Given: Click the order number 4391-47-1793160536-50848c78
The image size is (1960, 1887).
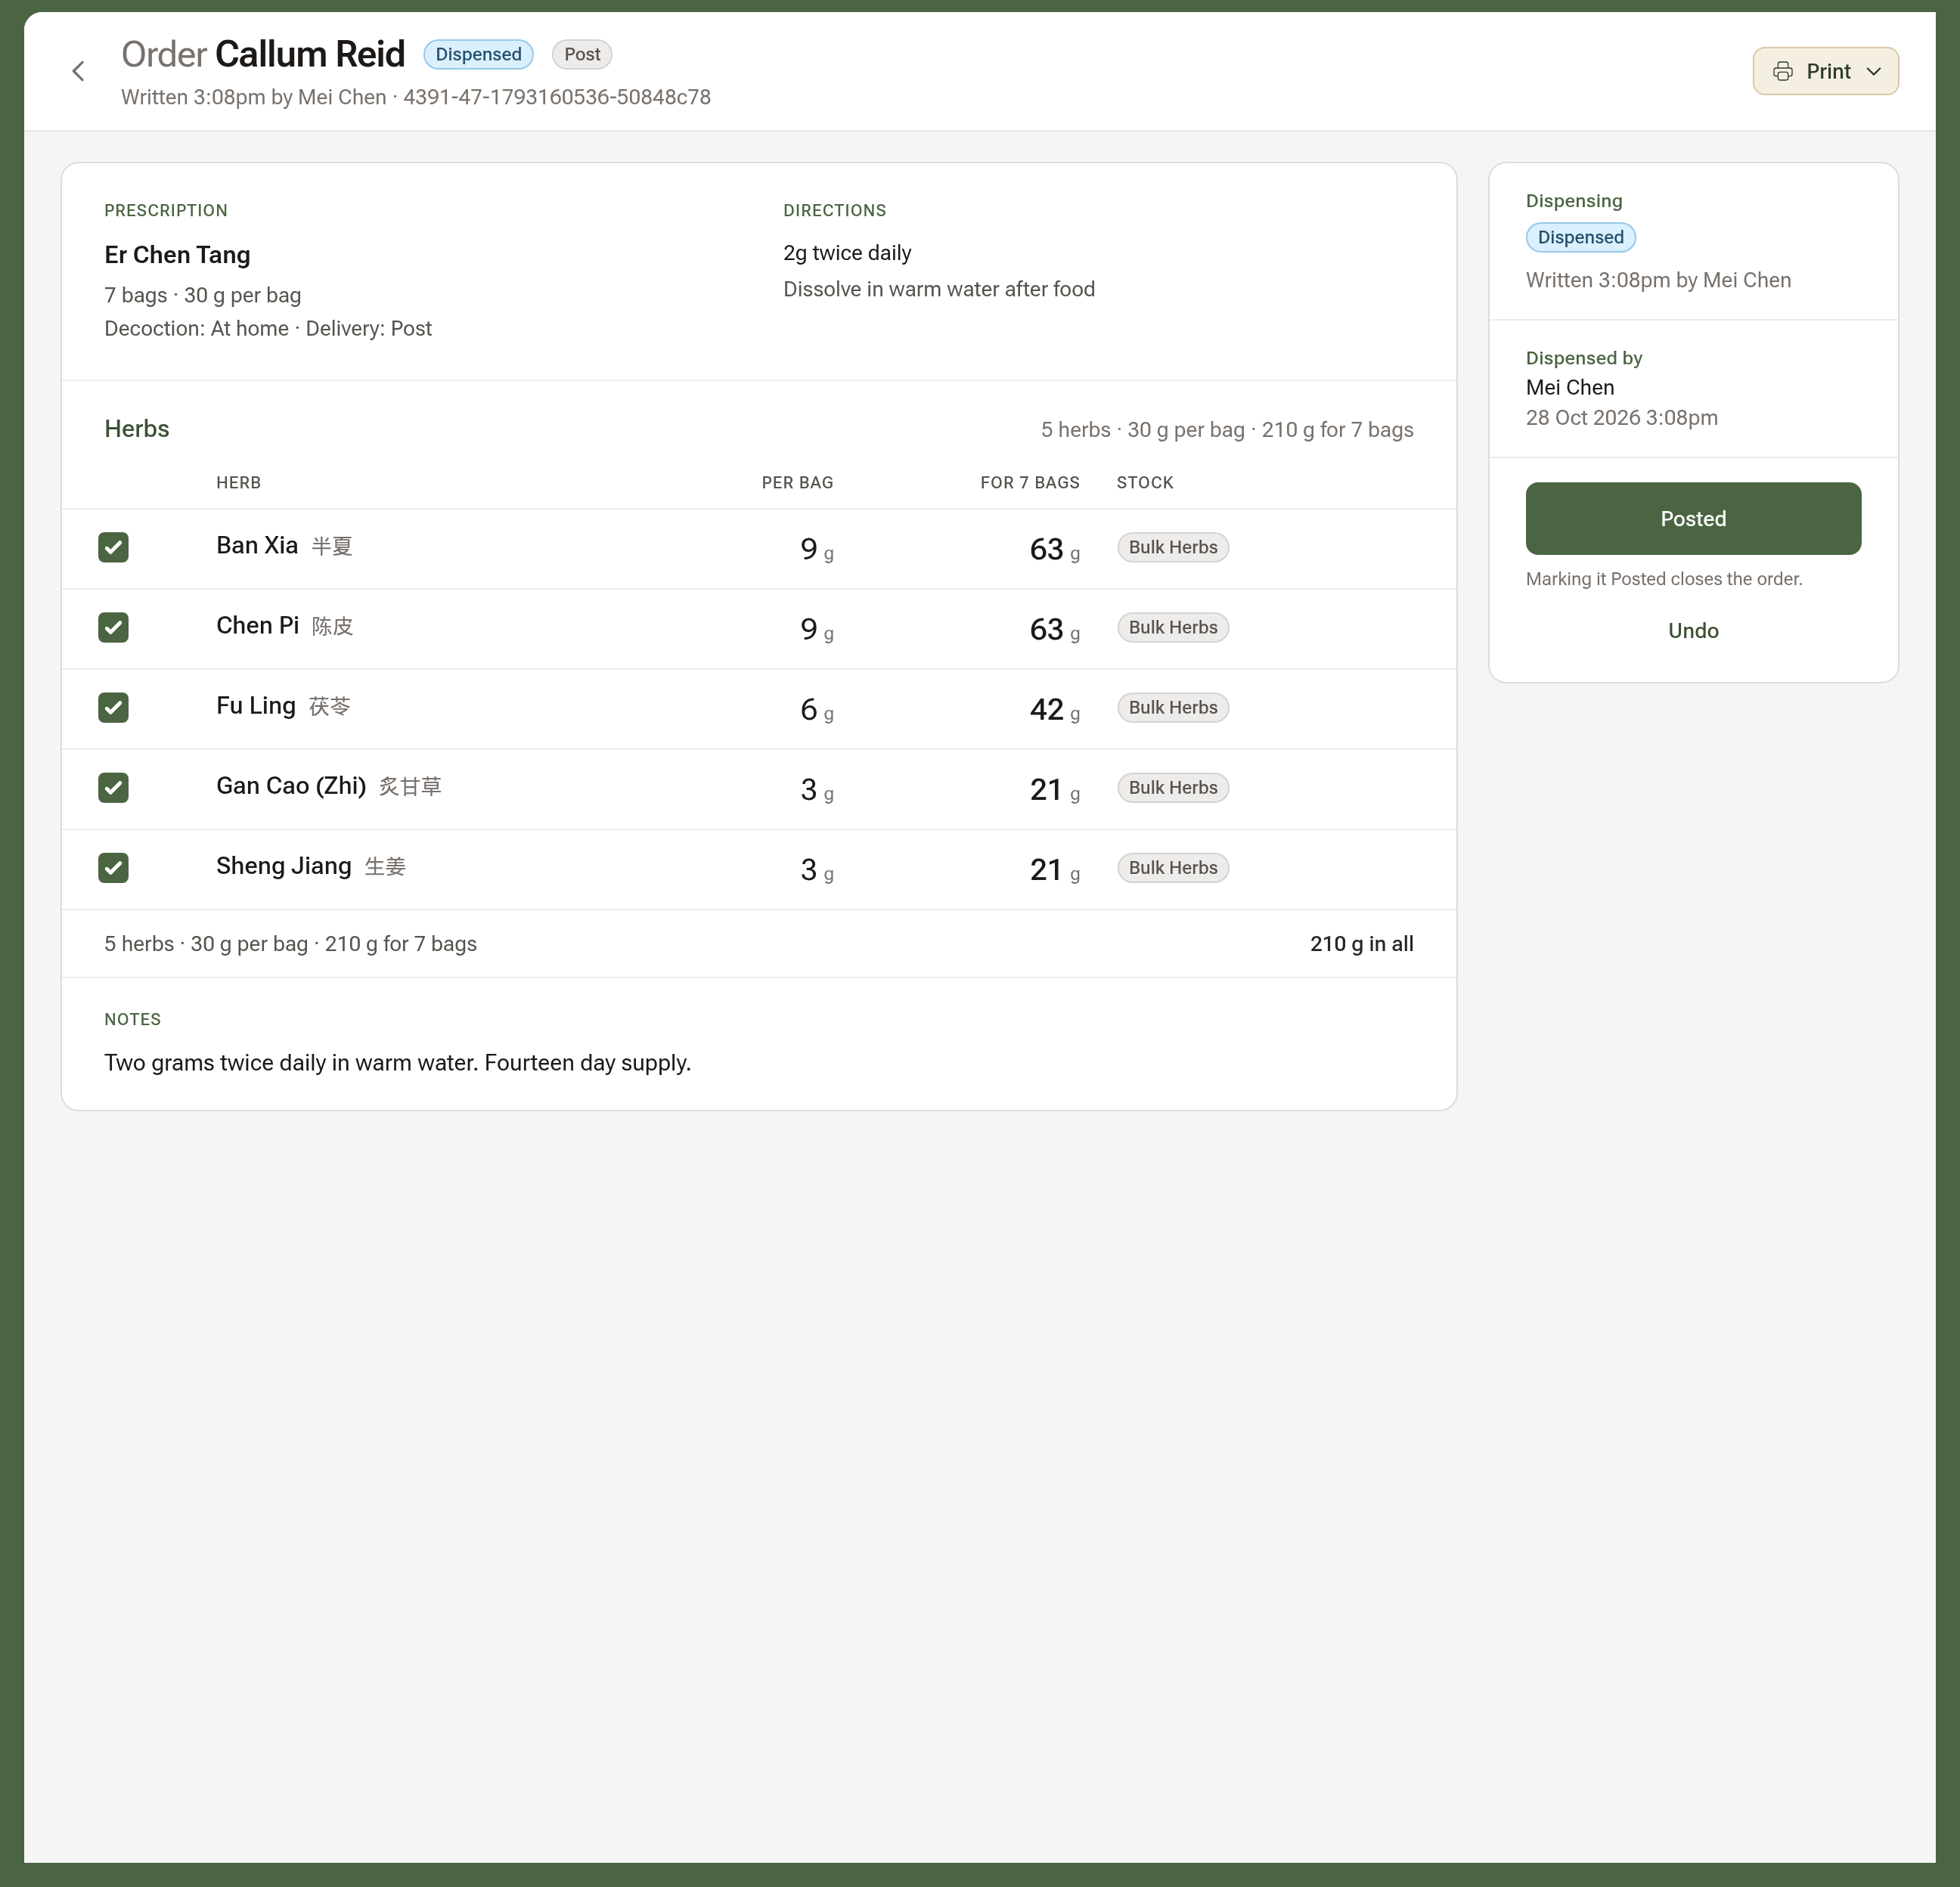Looking at the screenshot, I should (x=557, y=97).
